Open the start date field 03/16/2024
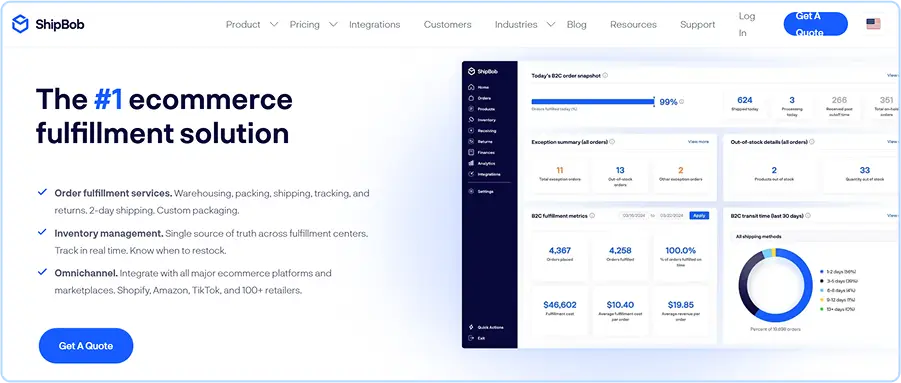The image size is (901, 383). pos(634,216)
